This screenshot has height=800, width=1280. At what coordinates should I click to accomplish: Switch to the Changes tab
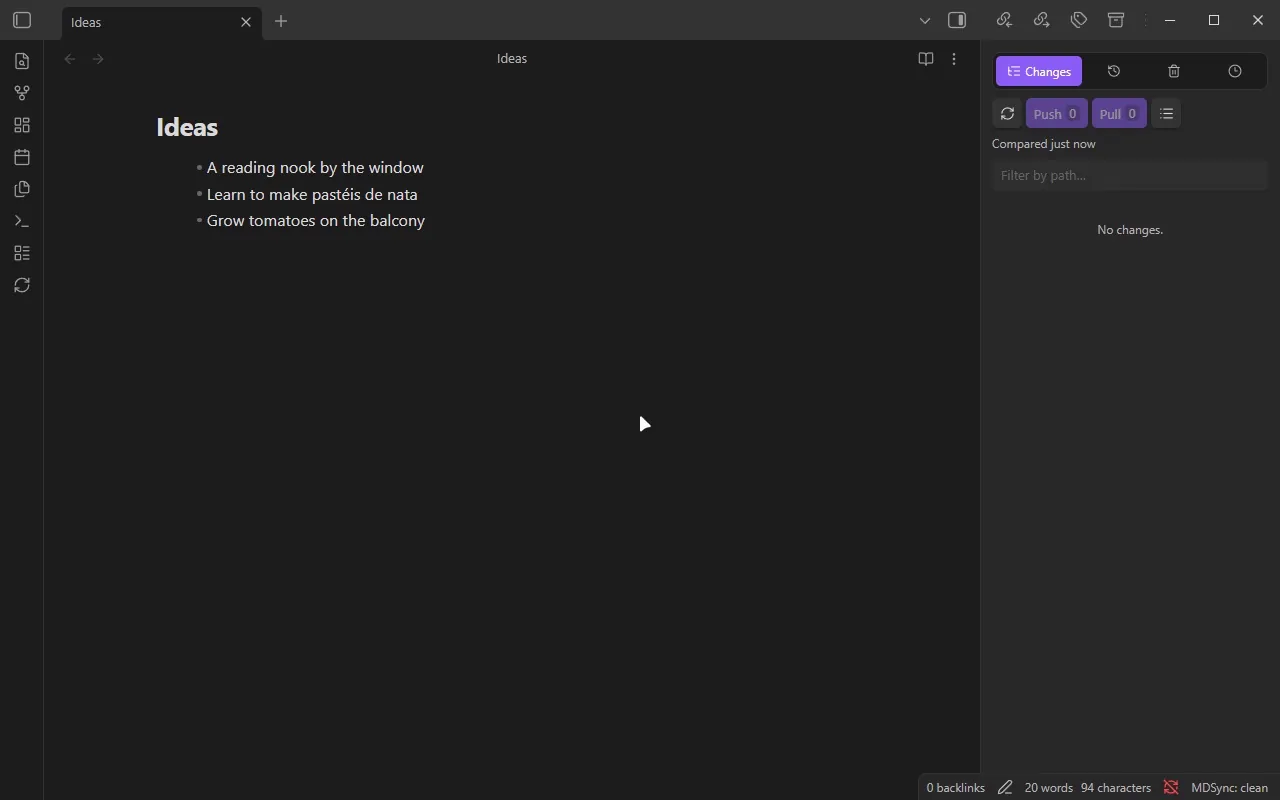coord(1039,71)
